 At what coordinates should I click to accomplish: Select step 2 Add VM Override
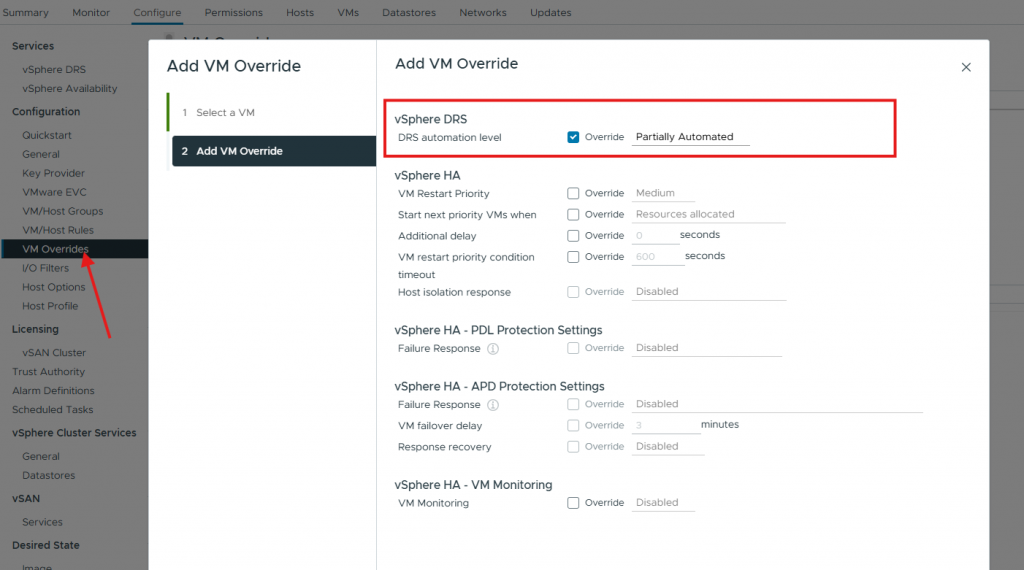pos(274,151)
